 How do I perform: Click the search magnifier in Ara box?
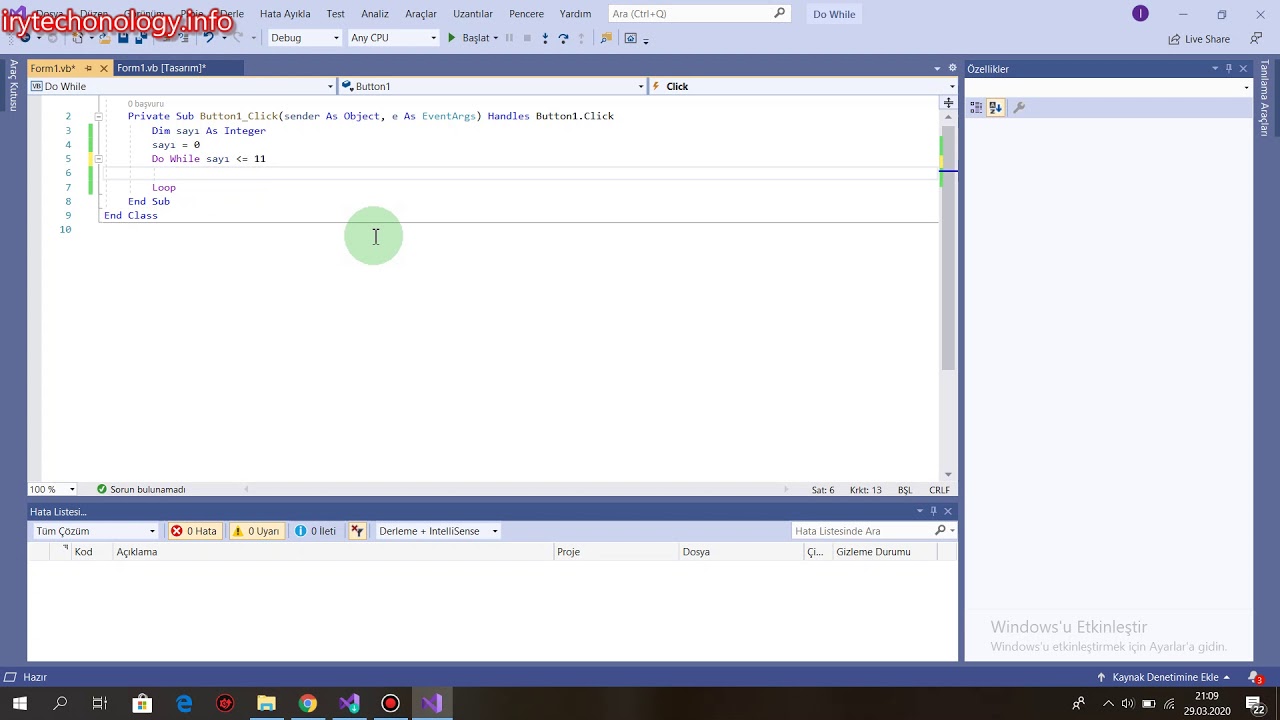pos(780,13)
